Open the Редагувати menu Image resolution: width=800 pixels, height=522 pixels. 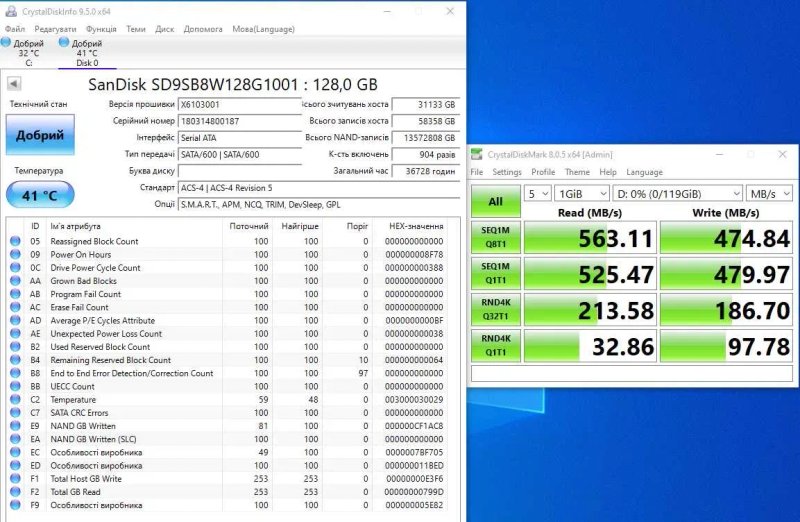[55, 29]
